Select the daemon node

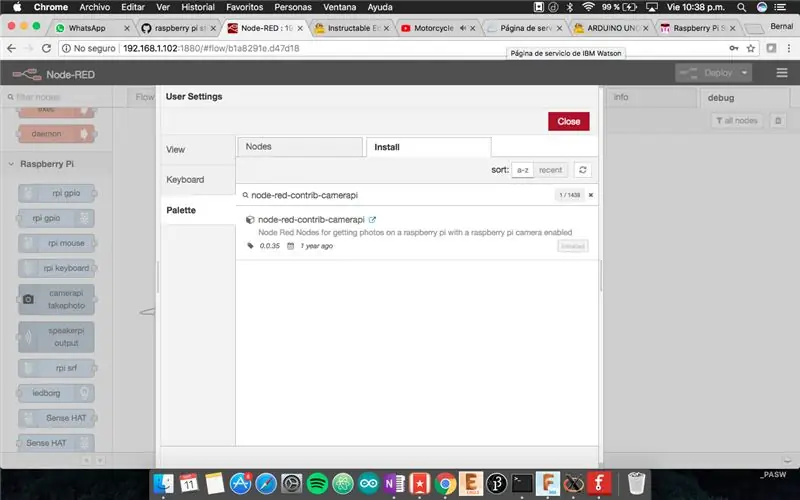[x=56, y=134]
